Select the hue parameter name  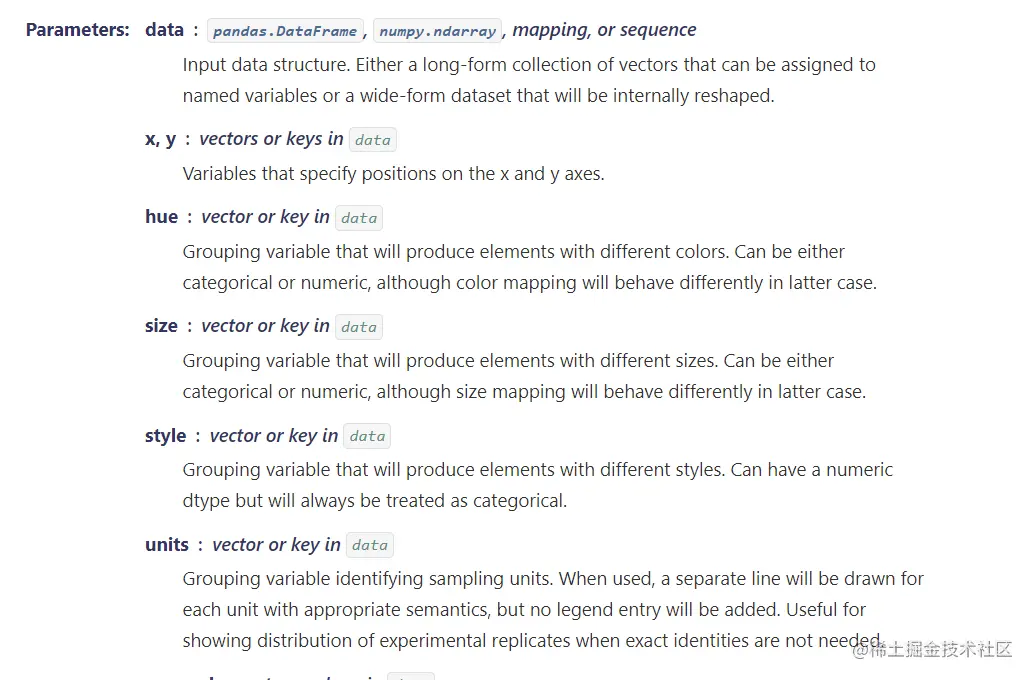pyautogui.click(x=161, y=217)
